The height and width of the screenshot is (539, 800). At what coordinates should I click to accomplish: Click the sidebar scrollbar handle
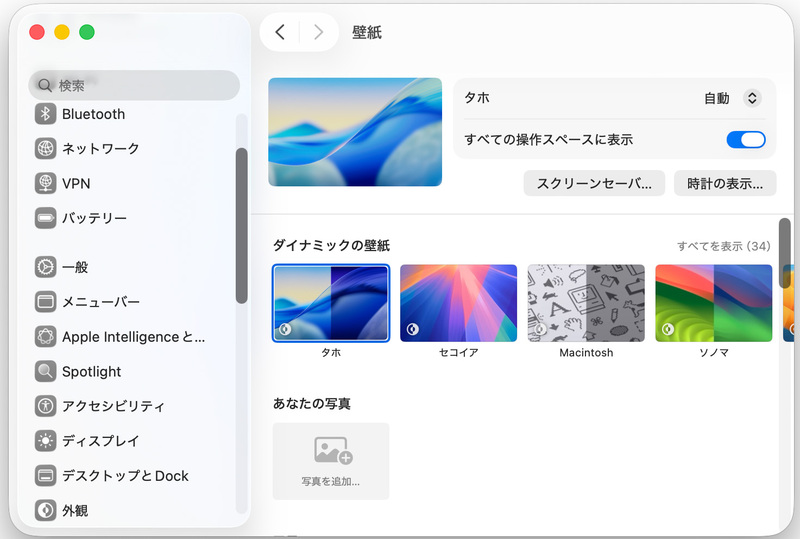tap(241, 226)
